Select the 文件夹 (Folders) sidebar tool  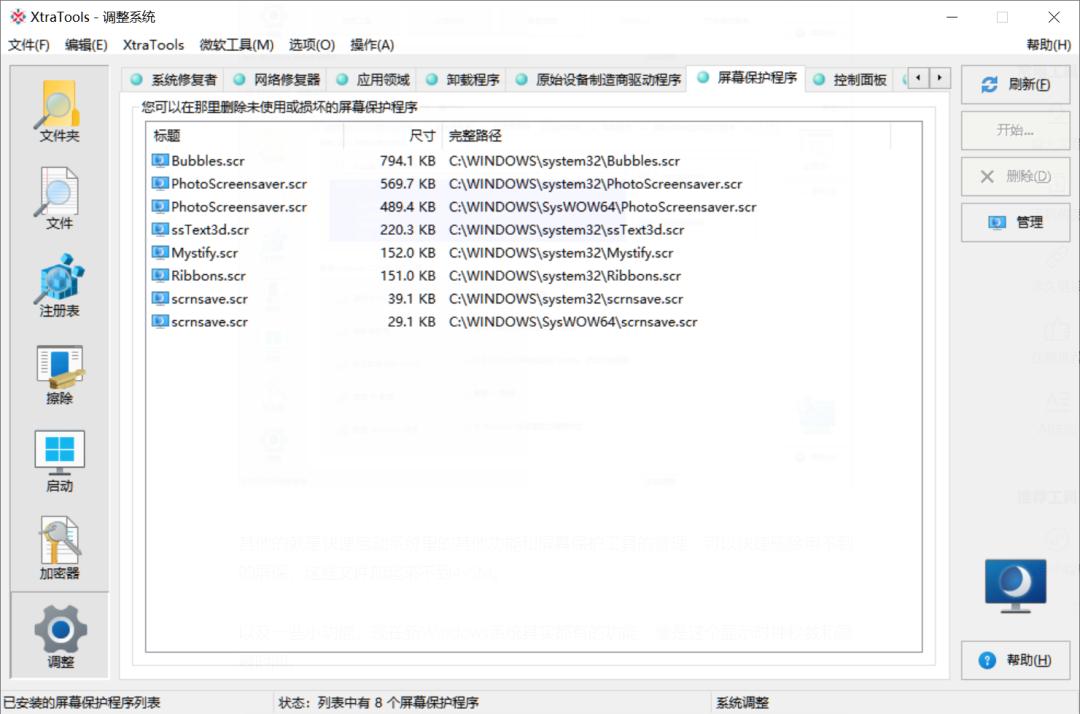coord(58,107)
